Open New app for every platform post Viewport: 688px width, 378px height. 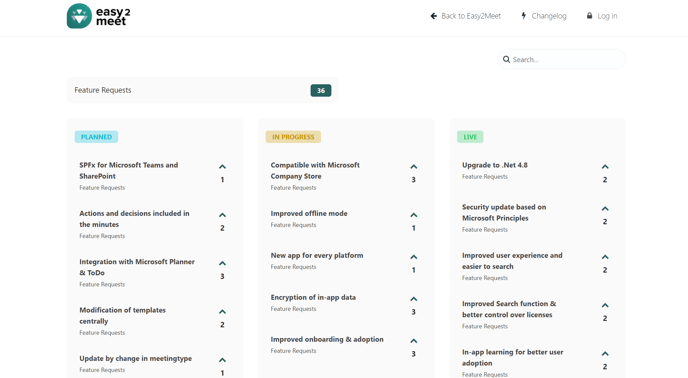317,255
